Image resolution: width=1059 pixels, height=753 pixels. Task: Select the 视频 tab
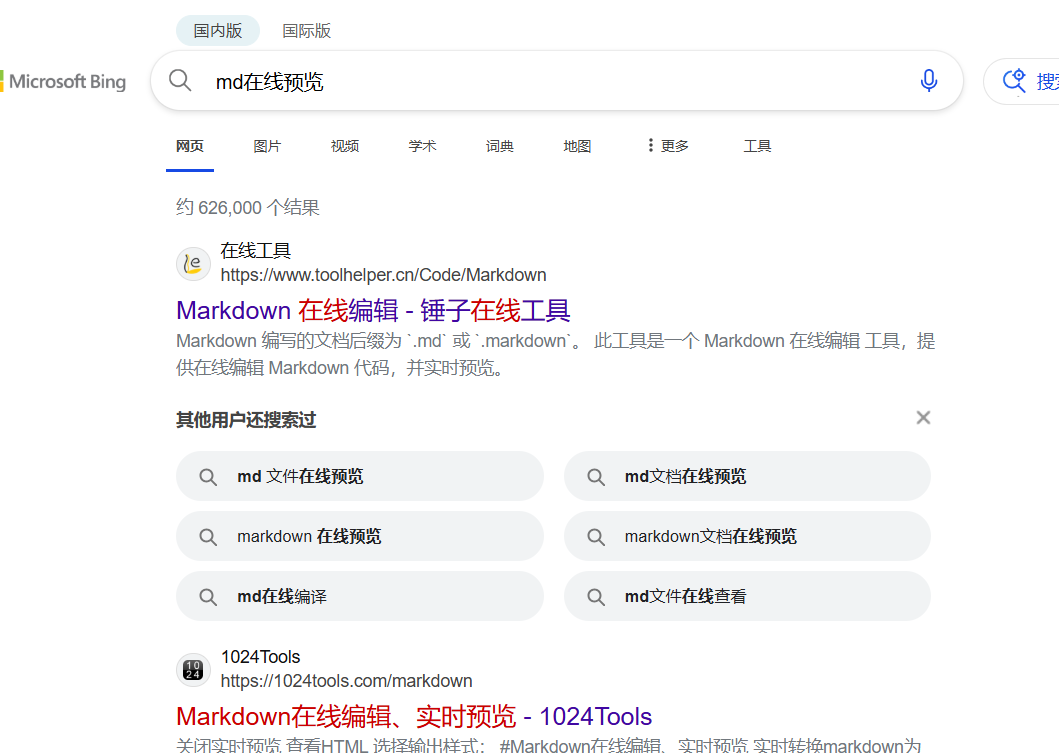click(x=344, y=146)
